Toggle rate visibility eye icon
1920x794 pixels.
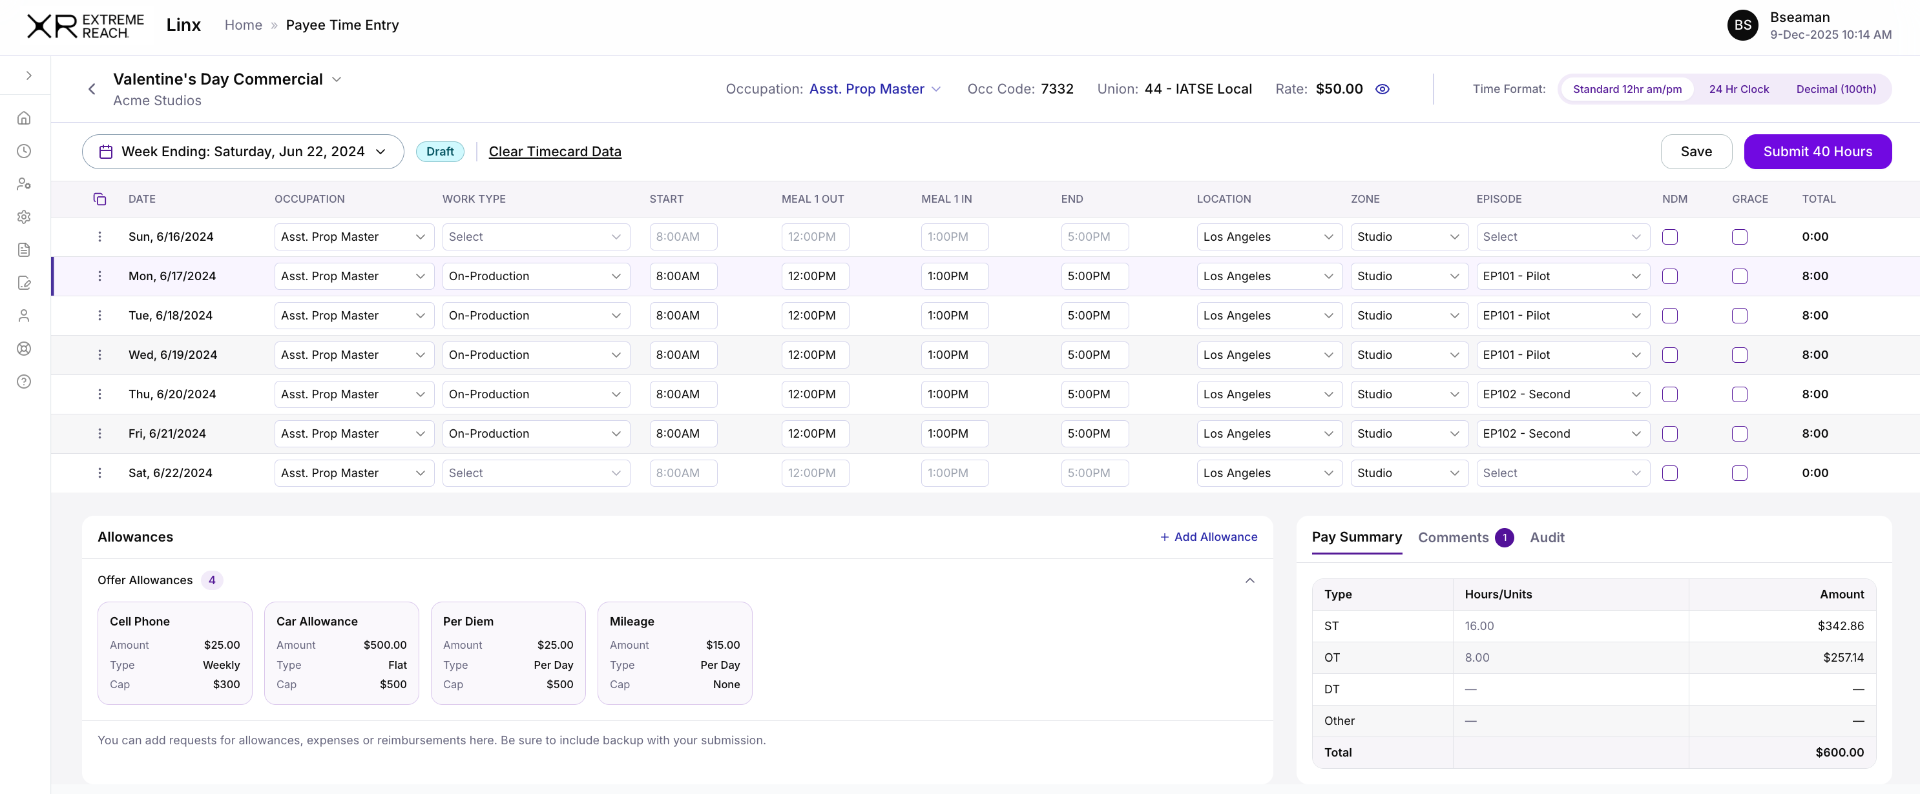tap(1383, 89)
